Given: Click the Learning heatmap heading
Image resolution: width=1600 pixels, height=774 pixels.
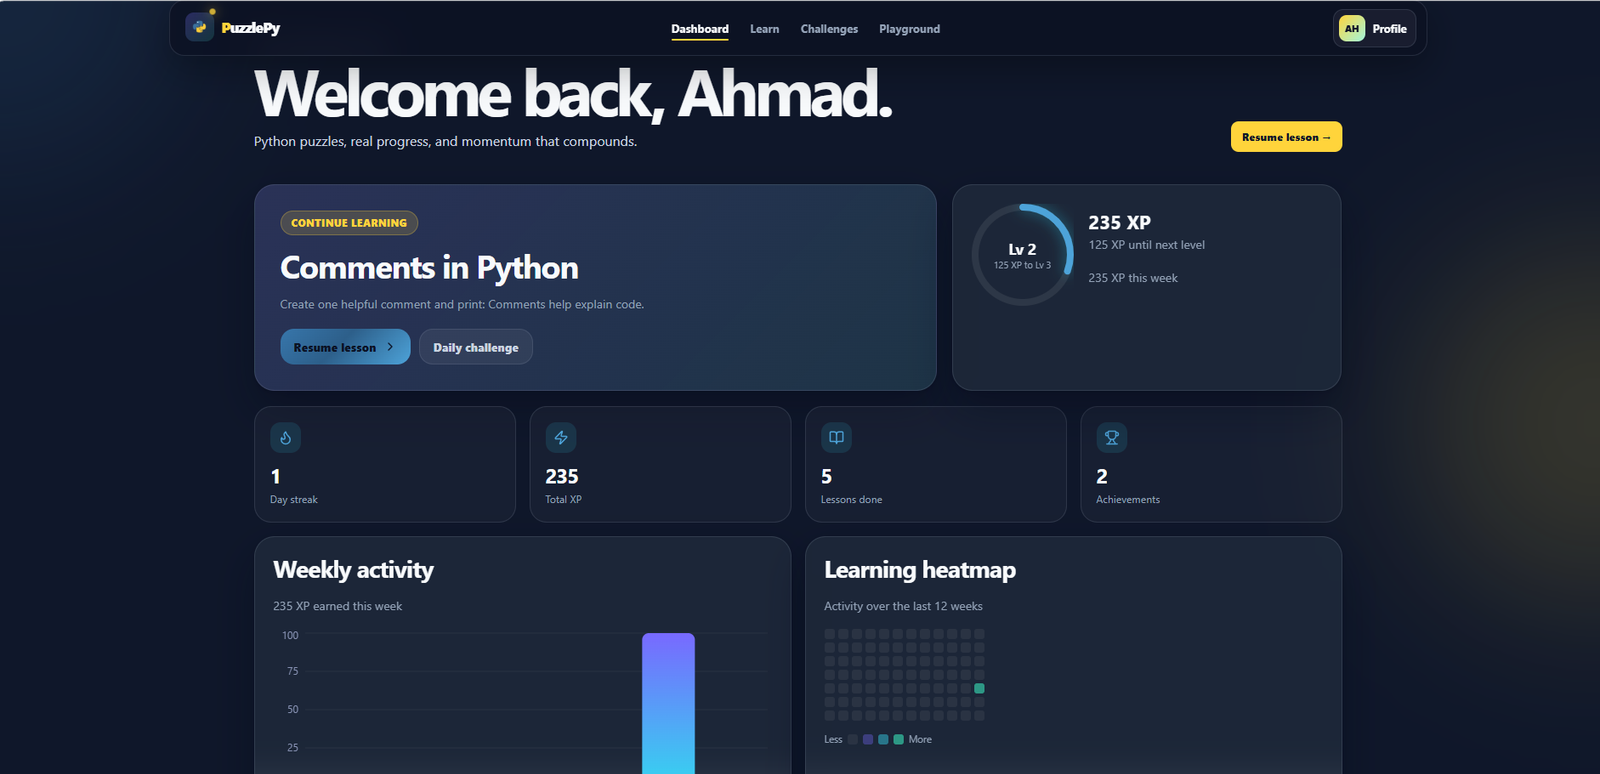Looking at the screenshot, I should [920, 570].
